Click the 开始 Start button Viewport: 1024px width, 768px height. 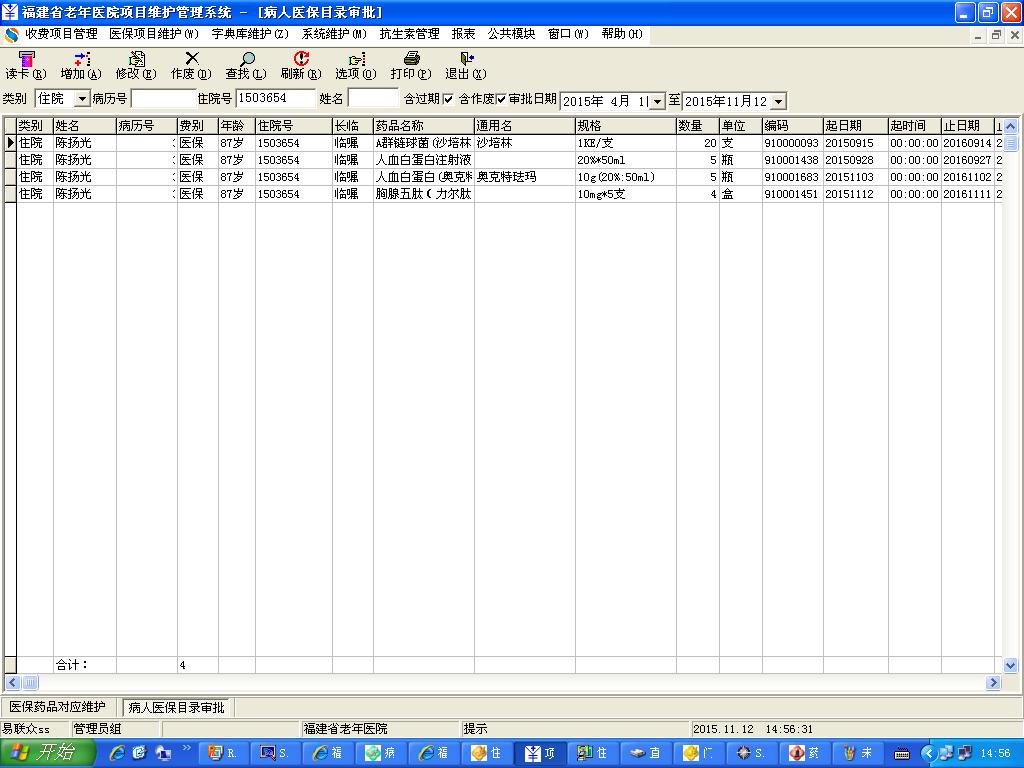tap(46, 753)
